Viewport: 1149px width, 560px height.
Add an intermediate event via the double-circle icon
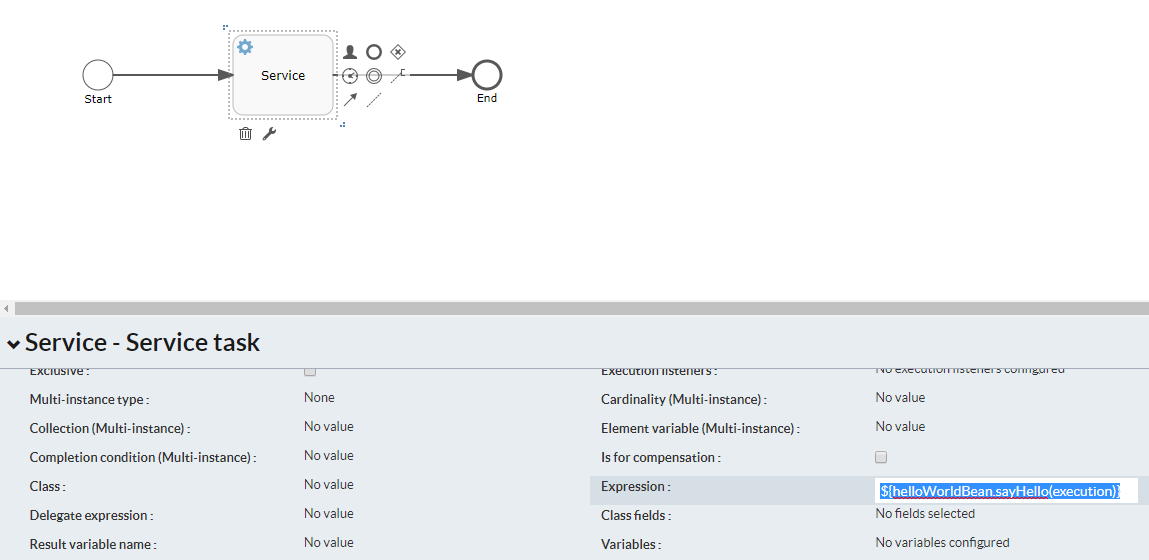374,75
